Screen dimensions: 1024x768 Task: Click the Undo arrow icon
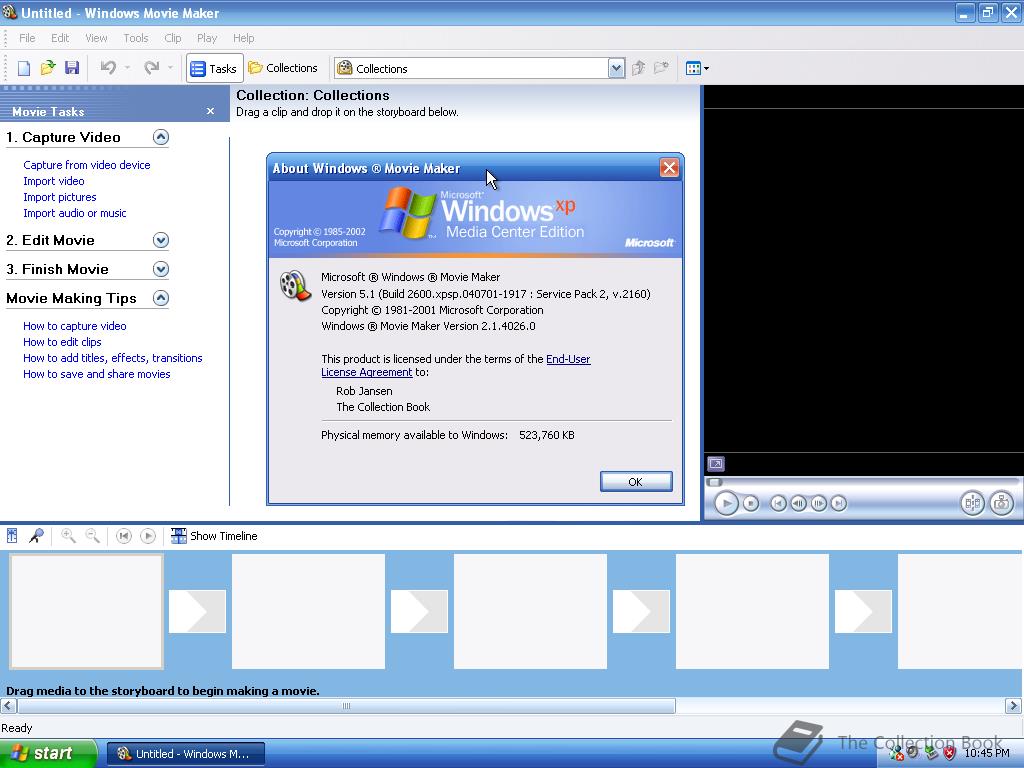(108, 68)
